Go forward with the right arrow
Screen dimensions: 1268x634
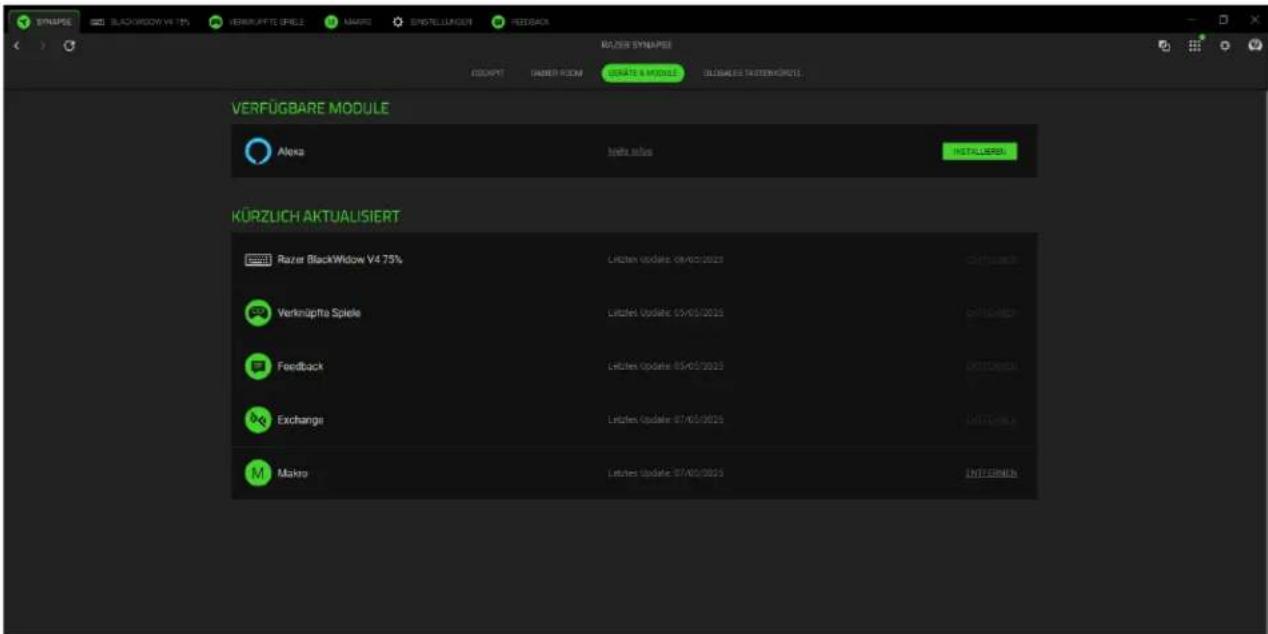click(x=43, y=47)
